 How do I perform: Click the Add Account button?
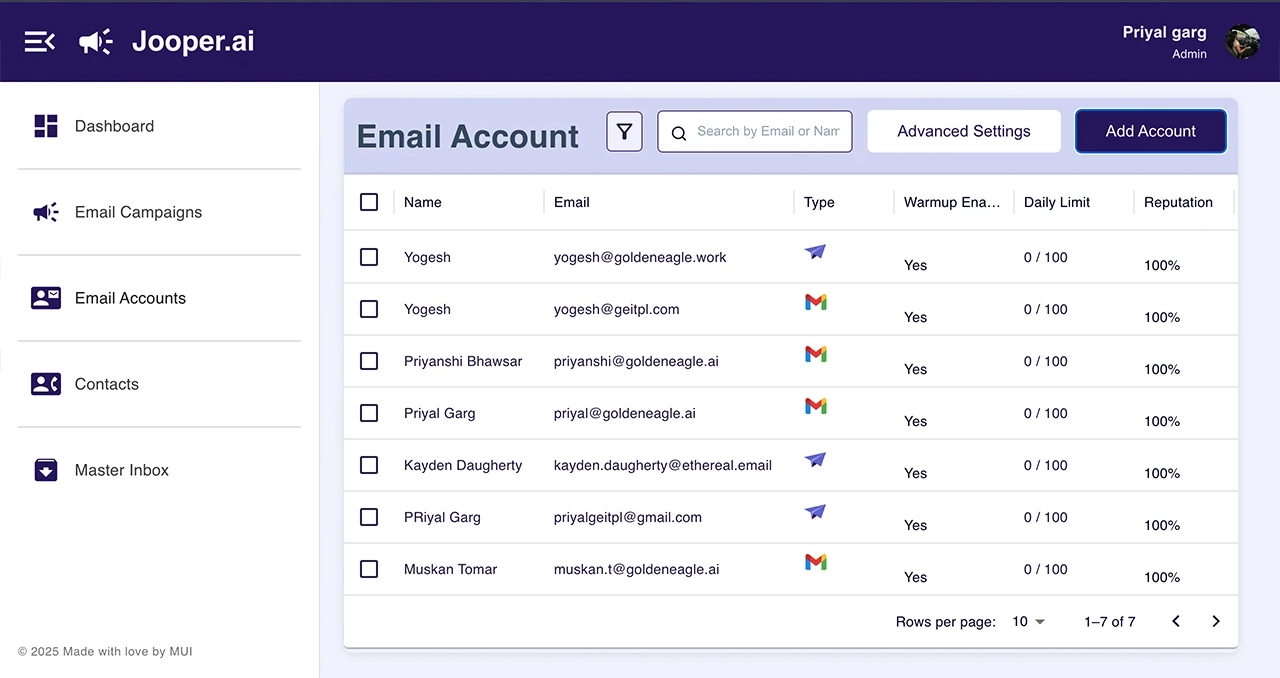[1150, 131]
